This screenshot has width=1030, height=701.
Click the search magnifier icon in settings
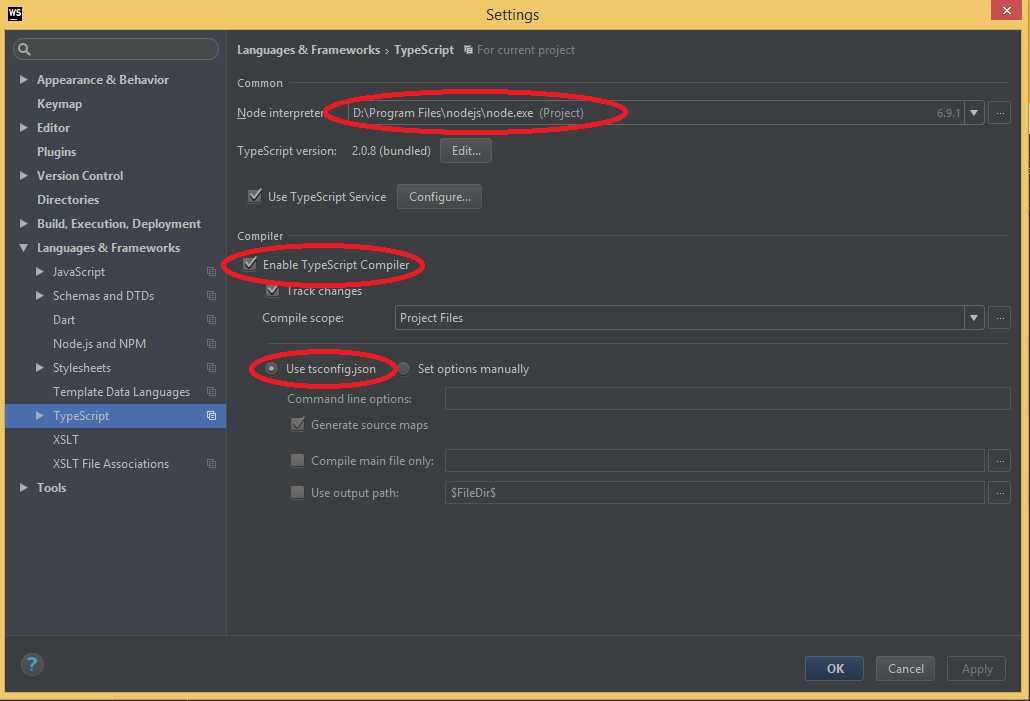click(24, 49)
